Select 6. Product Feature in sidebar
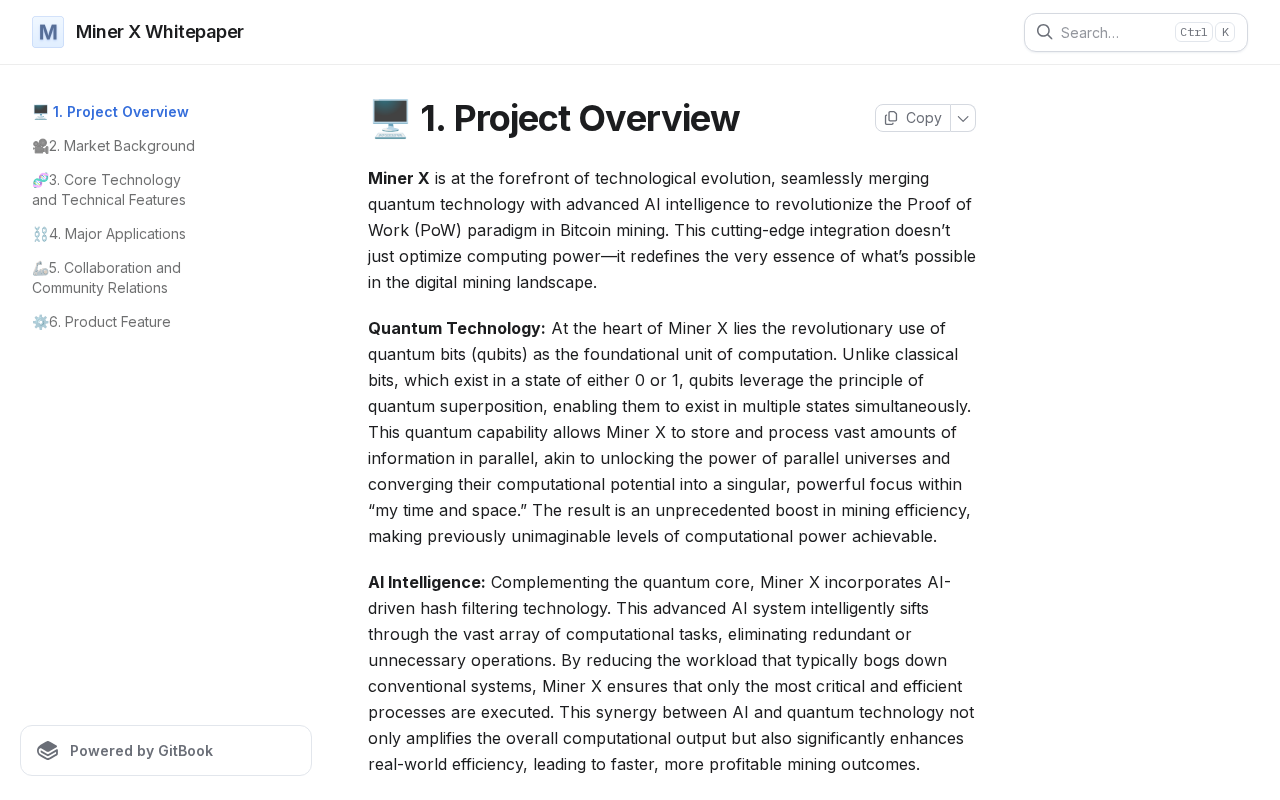This screenshot has height=800, width=1280. 110,322
